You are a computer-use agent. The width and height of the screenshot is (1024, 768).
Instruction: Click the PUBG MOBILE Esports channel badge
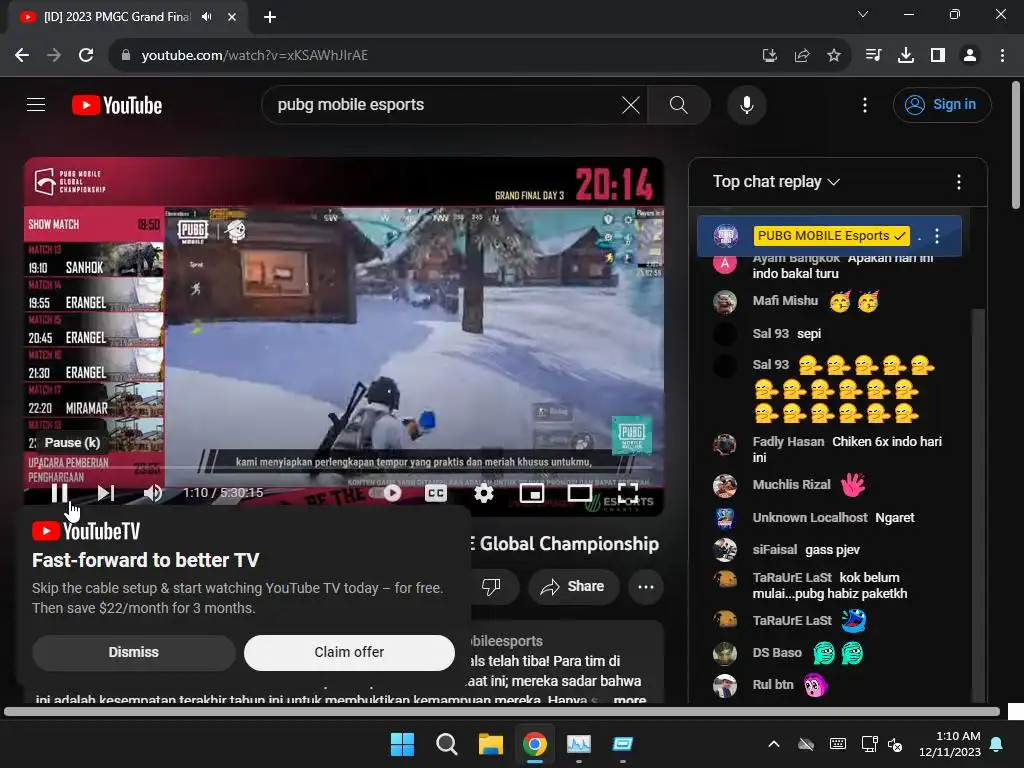click(831, 236)
